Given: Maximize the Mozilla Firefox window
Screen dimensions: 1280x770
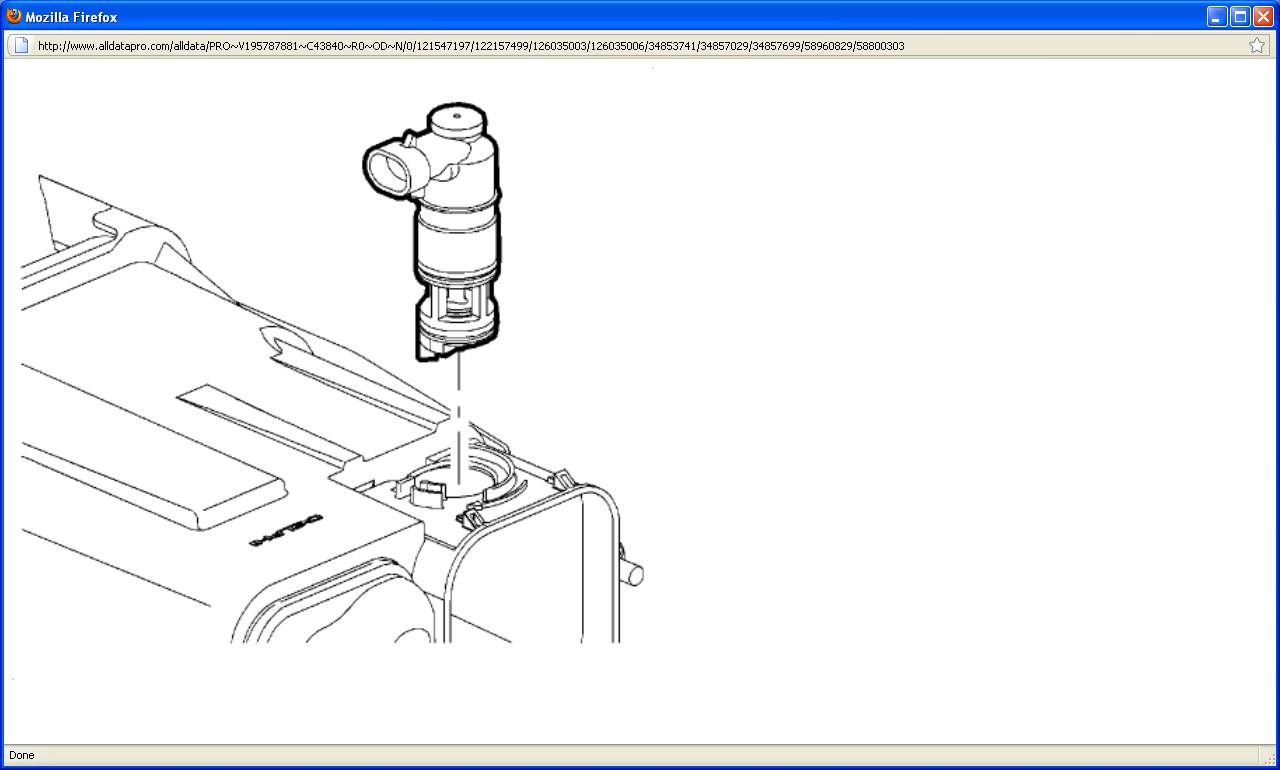Looking at the screenshot, I should [x=1240, y=17].
